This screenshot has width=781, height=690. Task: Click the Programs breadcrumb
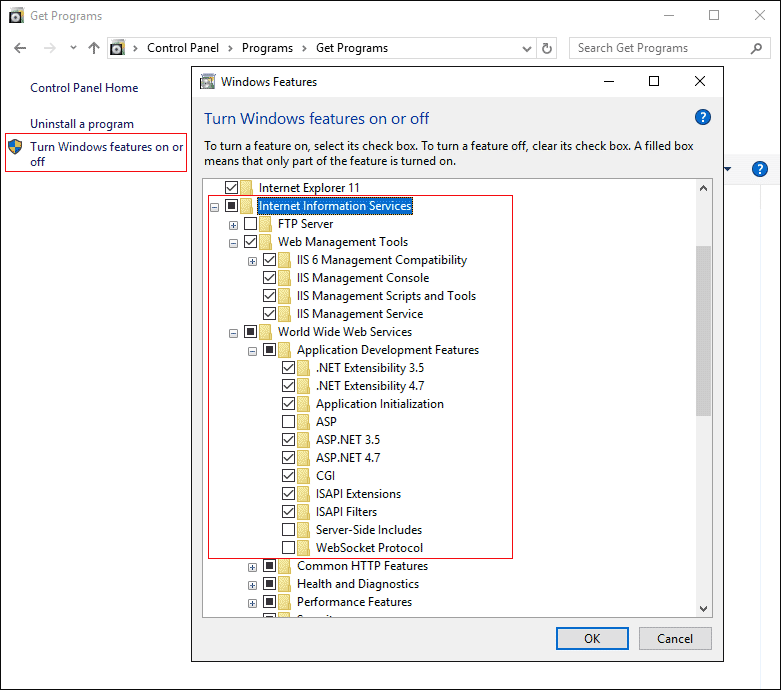click(x=267, y=48)
